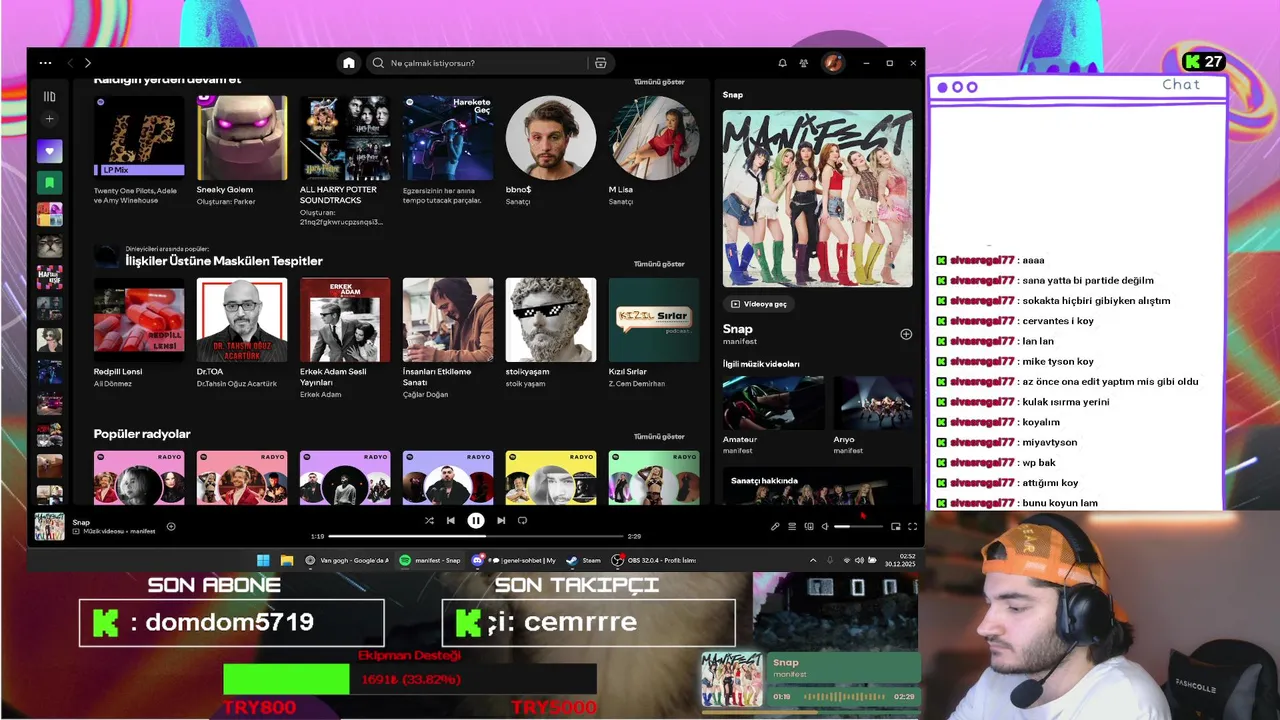Show all İlişkiler Üstüne Maskülen Tespitler
This screenshot has height=720, width=1280.
659,264
